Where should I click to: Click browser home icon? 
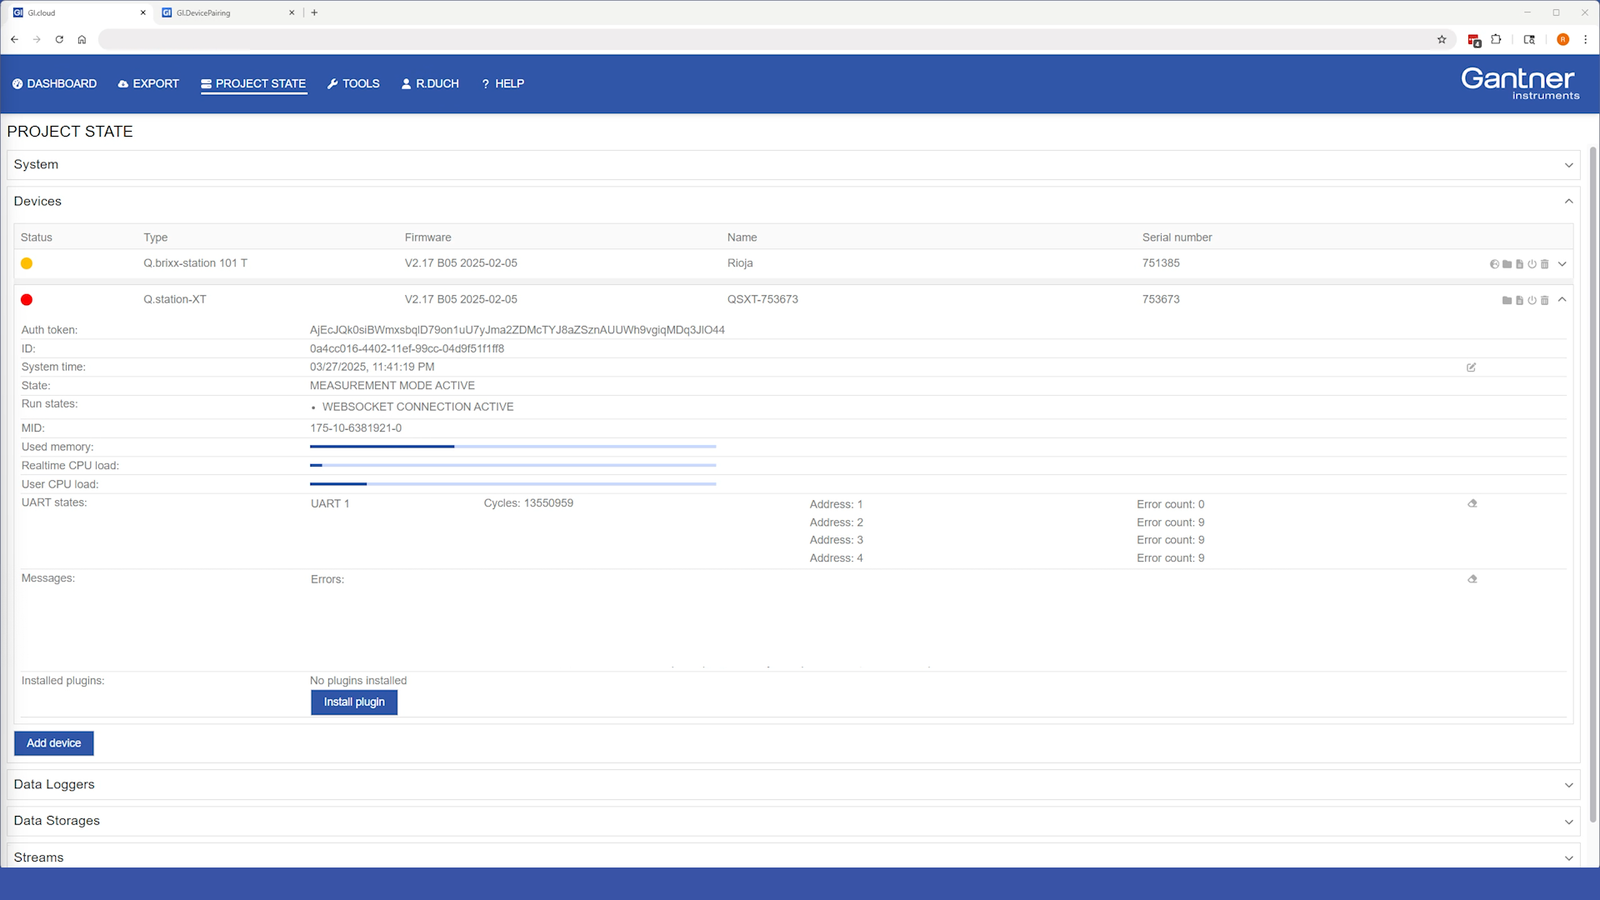coord(82,40)
